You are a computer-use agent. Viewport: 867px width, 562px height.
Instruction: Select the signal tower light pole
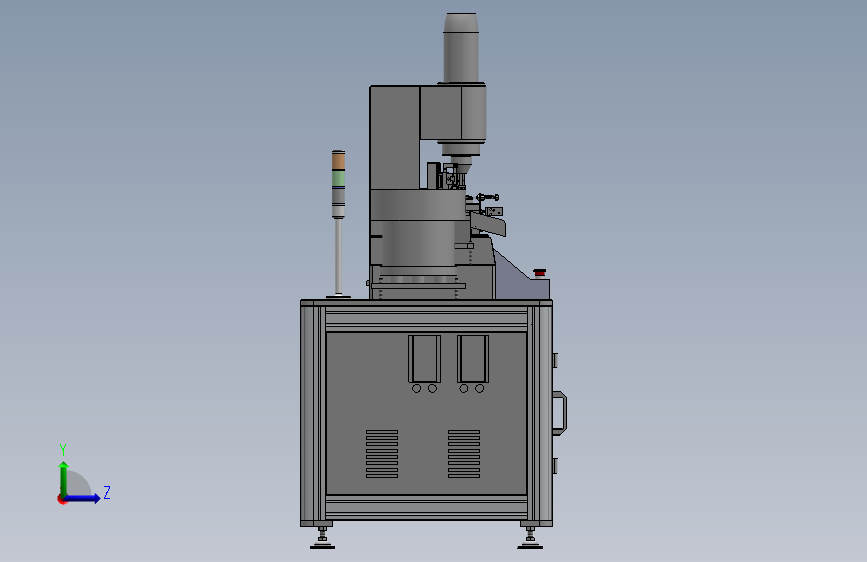click(x=338, y=257)
